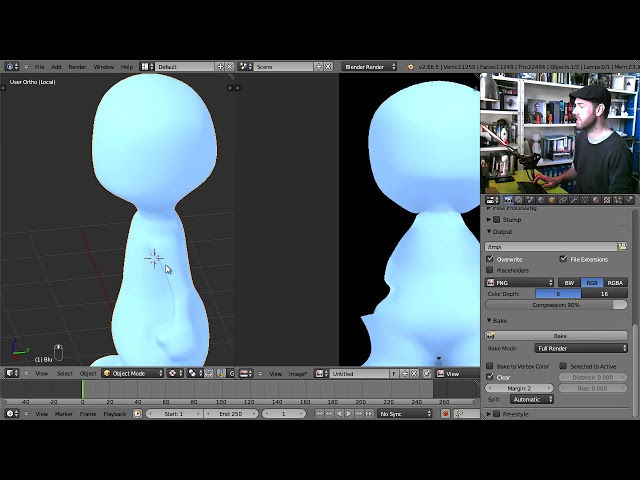Click the Margin: 2 field
The width and height of the screenshot is (640, 480).
point(519,388)
